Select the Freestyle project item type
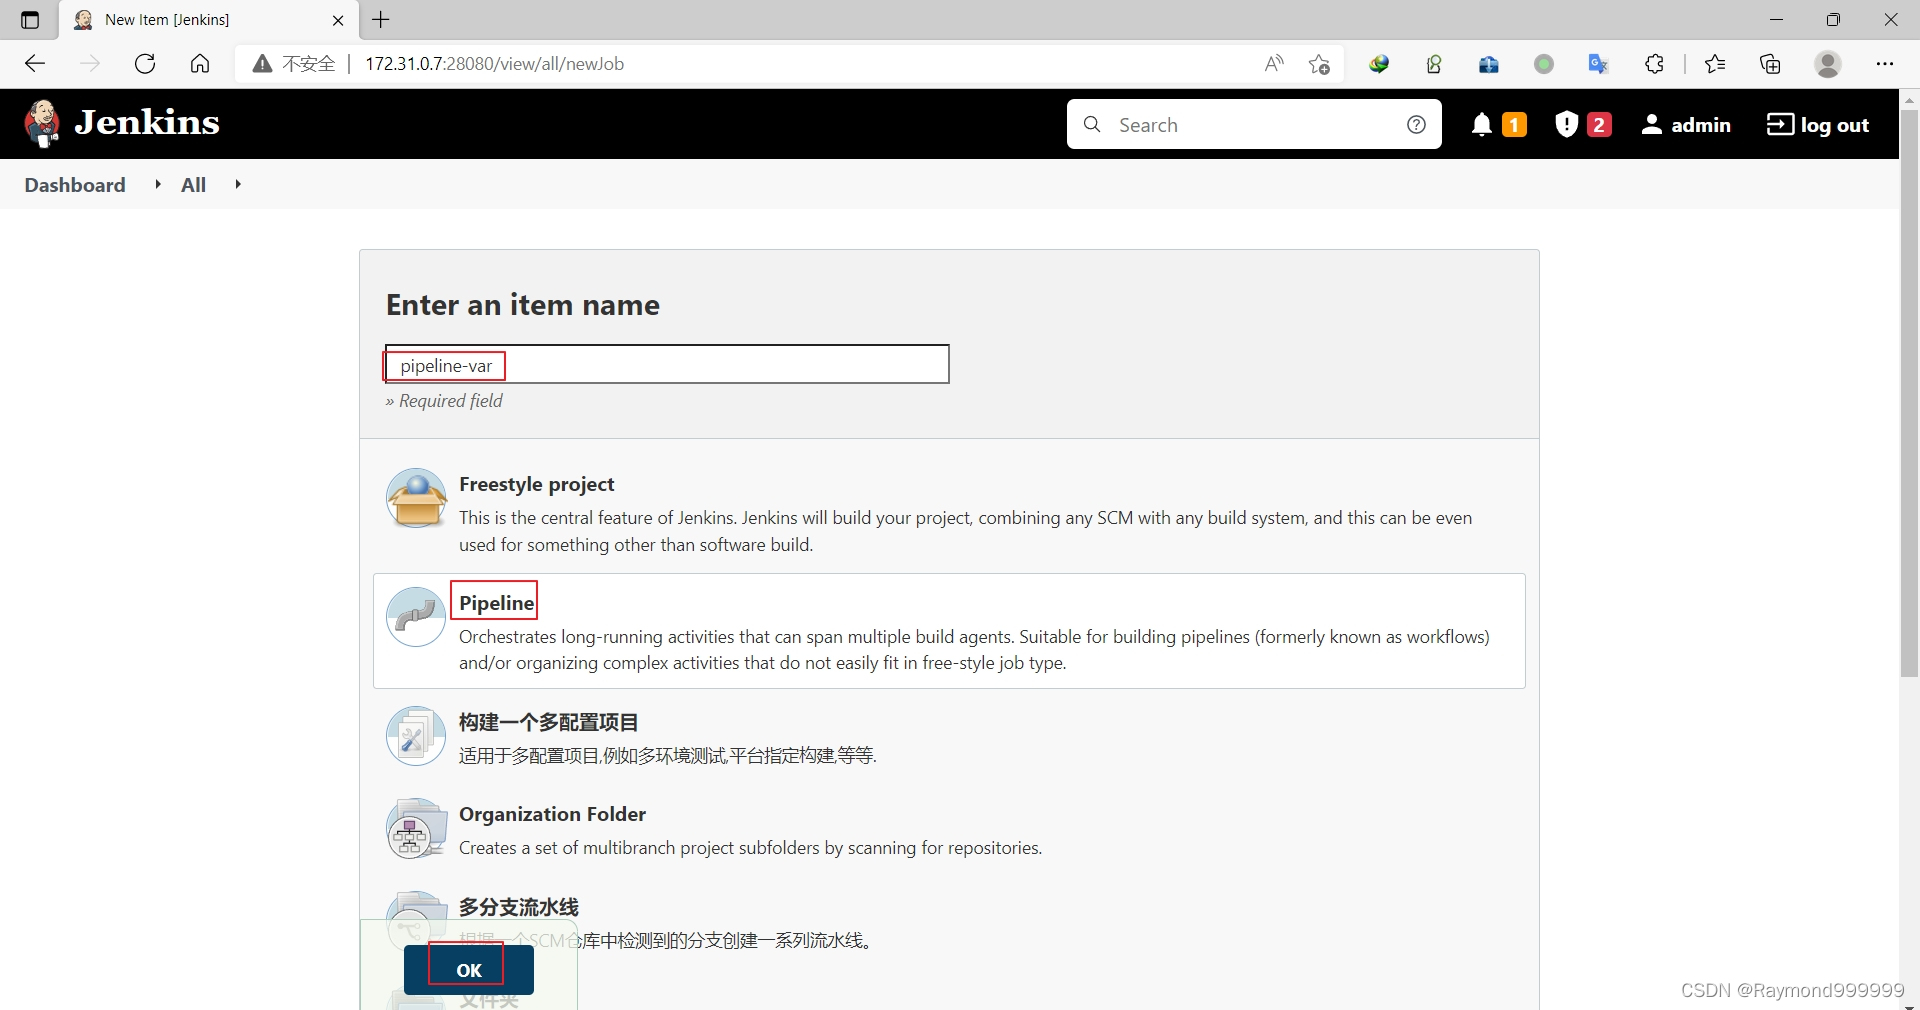The image size is (1920, 1010). (x=949, y=514)
